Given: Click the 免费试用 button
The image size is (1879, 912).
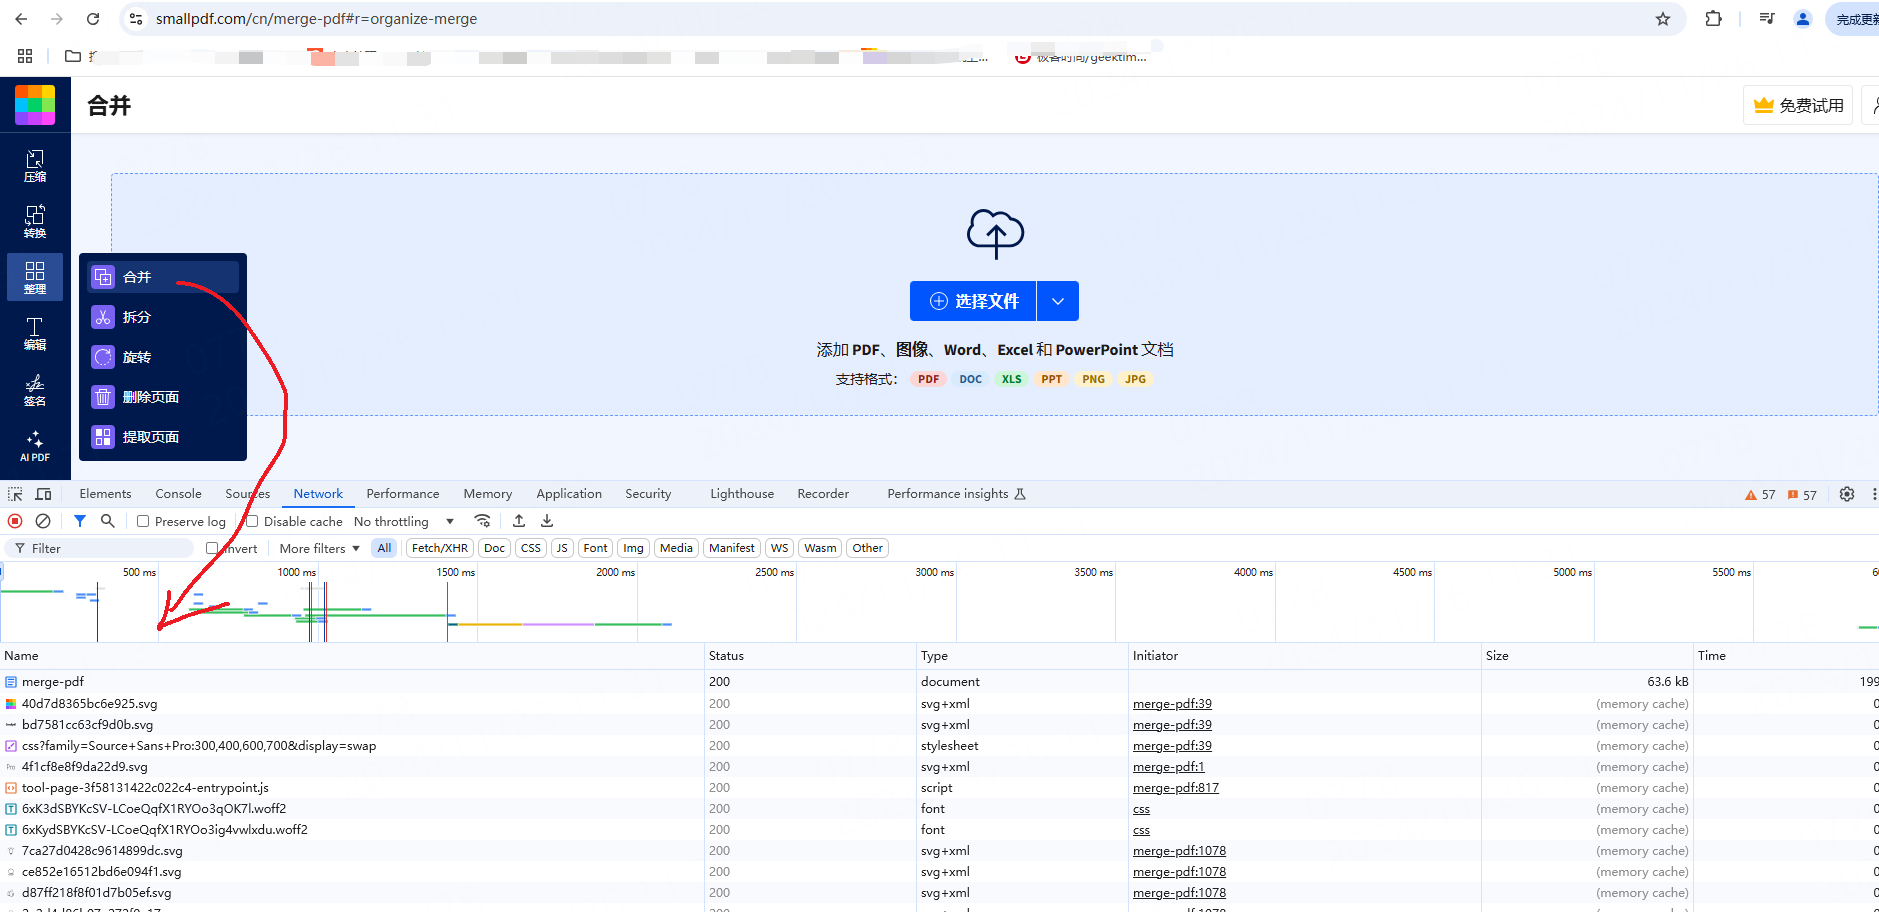Looking at the screenshot, I should click(1798, 105).
